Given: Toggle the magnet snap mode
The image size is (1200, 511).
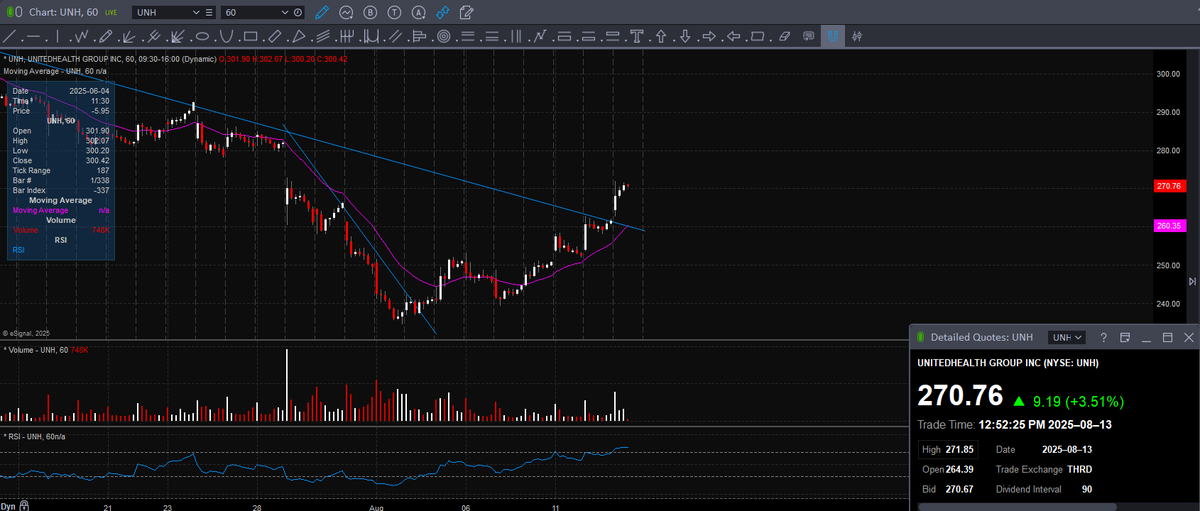Looking at the screenshot, I should 833,37.
